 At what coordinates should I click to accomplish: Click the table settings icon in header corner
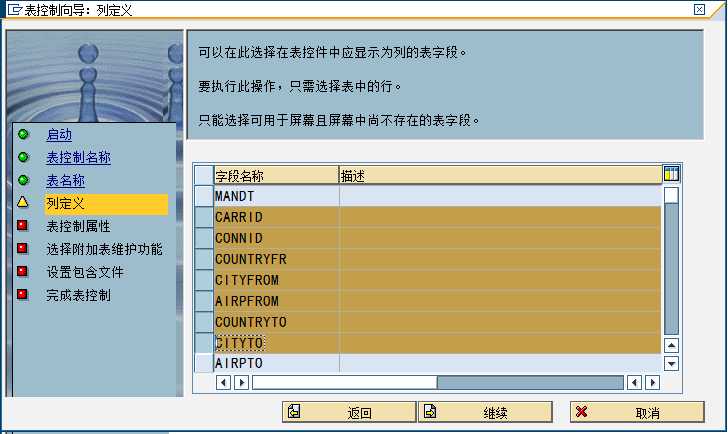[671, 174]
